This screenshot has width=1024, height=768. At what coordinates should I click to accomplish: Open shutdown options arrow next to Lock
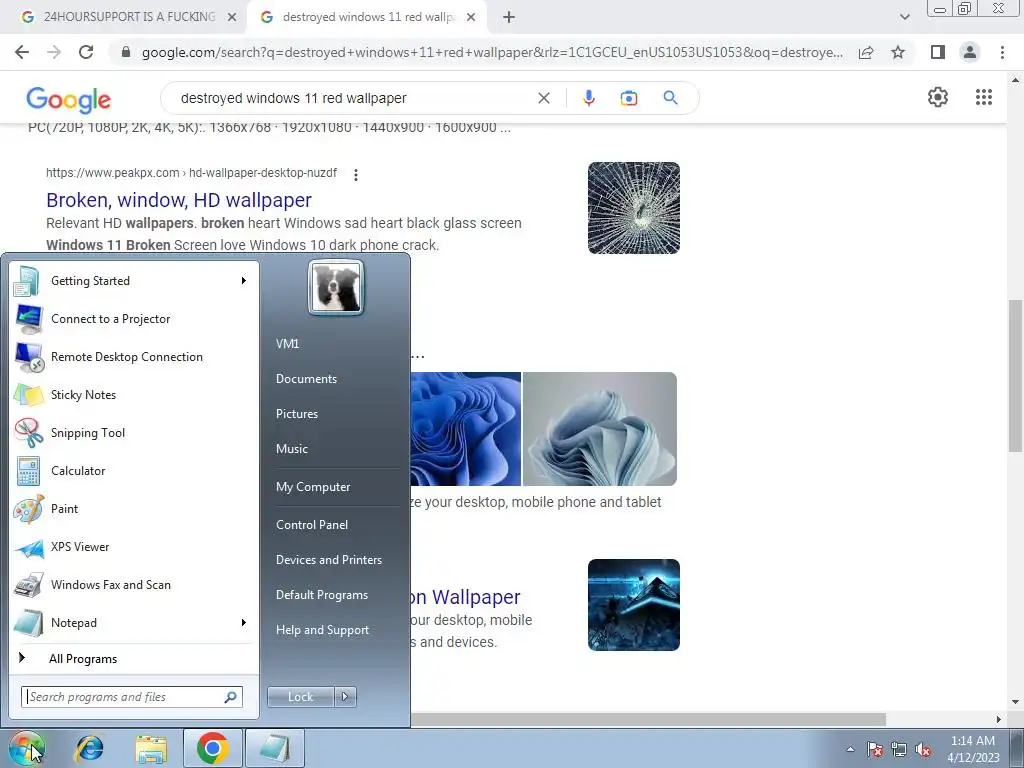coord(345,697)
